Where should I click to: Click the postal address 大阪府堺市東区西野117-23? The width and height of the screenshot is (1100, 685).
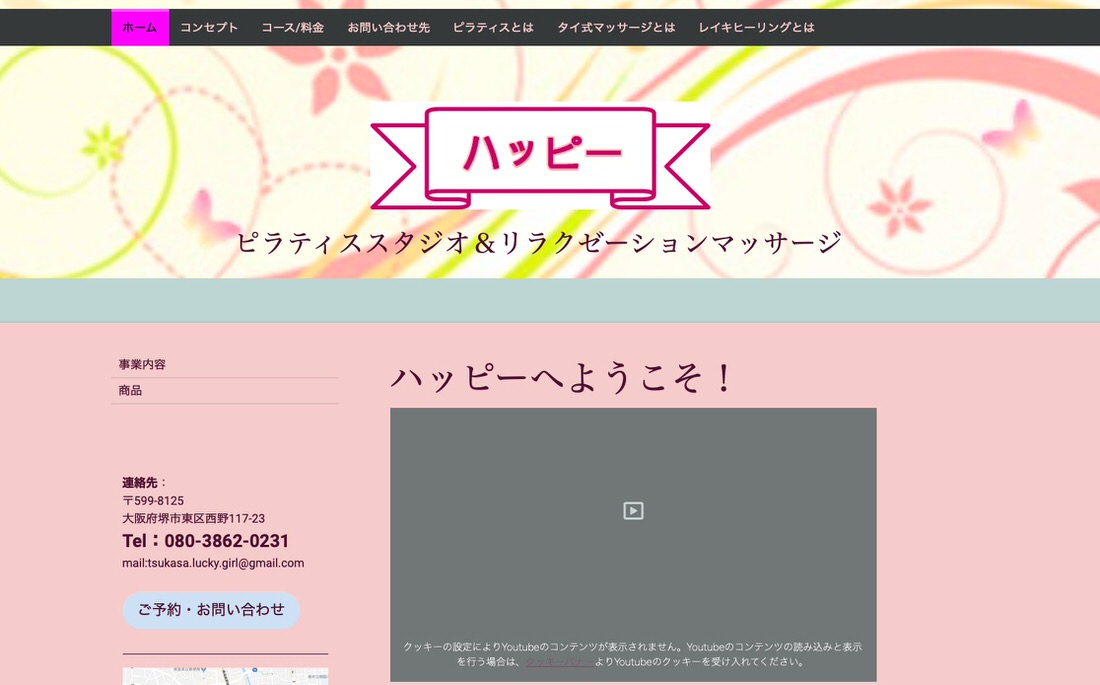[x=193, y=519]
